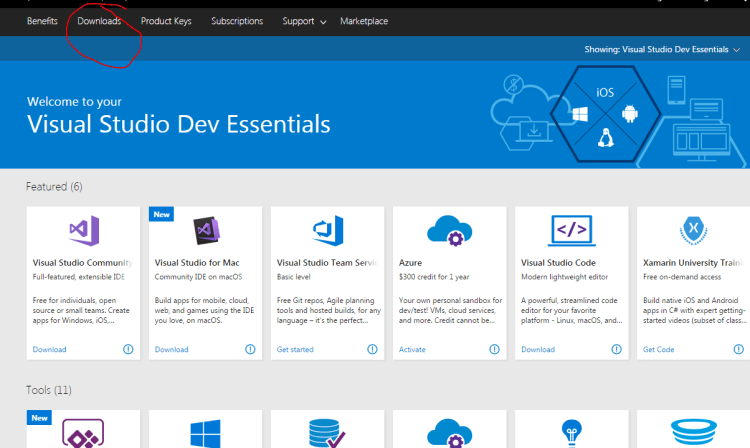Click the Visual Studio for Mac title
The width and height of the screenshot is (750, 448).
coord(197,262)
